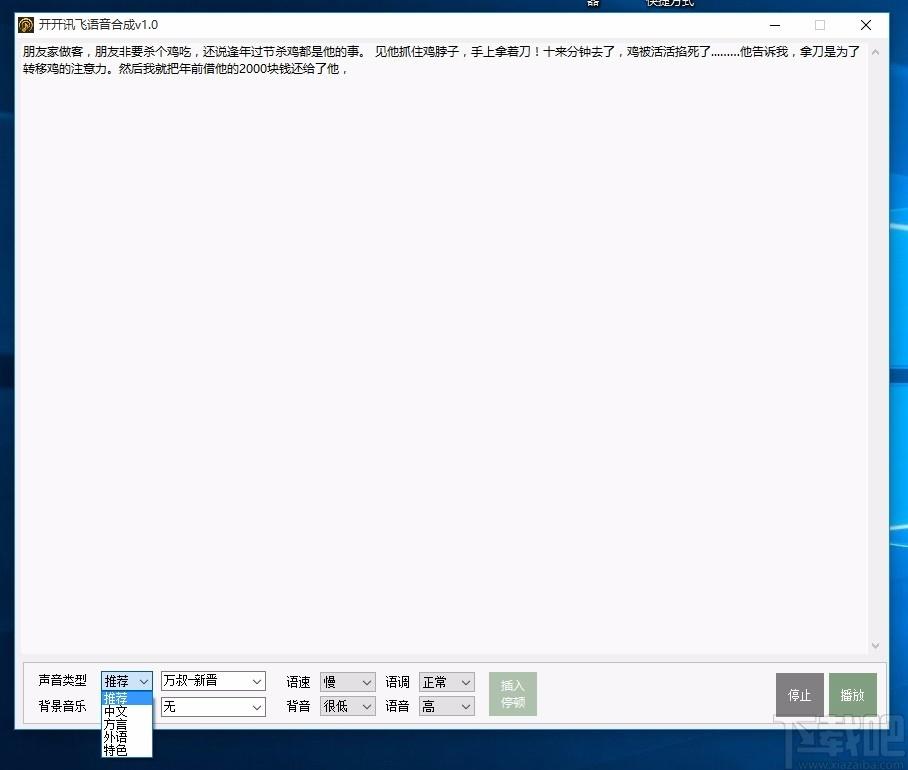Open the 声音类型 dropdown showing 推荐

[x=127, y=681]
